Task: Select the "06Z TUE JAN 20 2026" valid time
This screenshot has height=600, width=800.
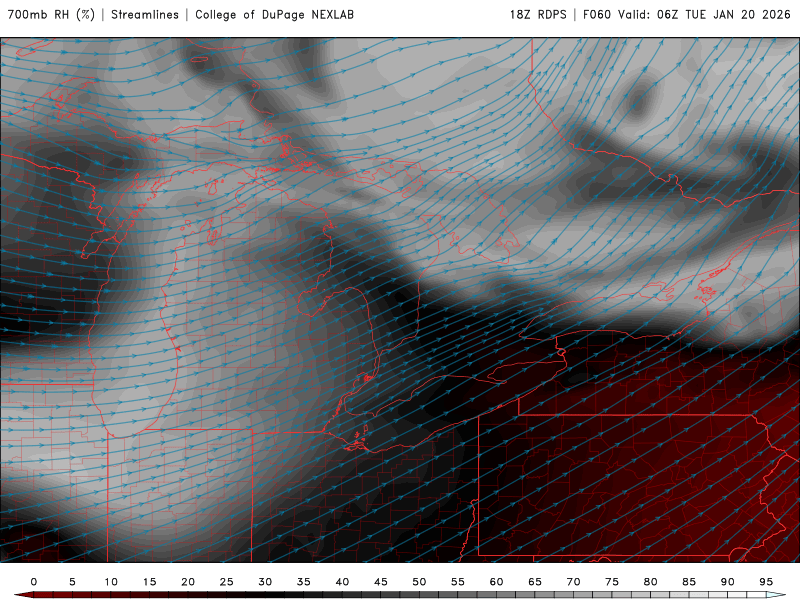Action: pos(723,14)
